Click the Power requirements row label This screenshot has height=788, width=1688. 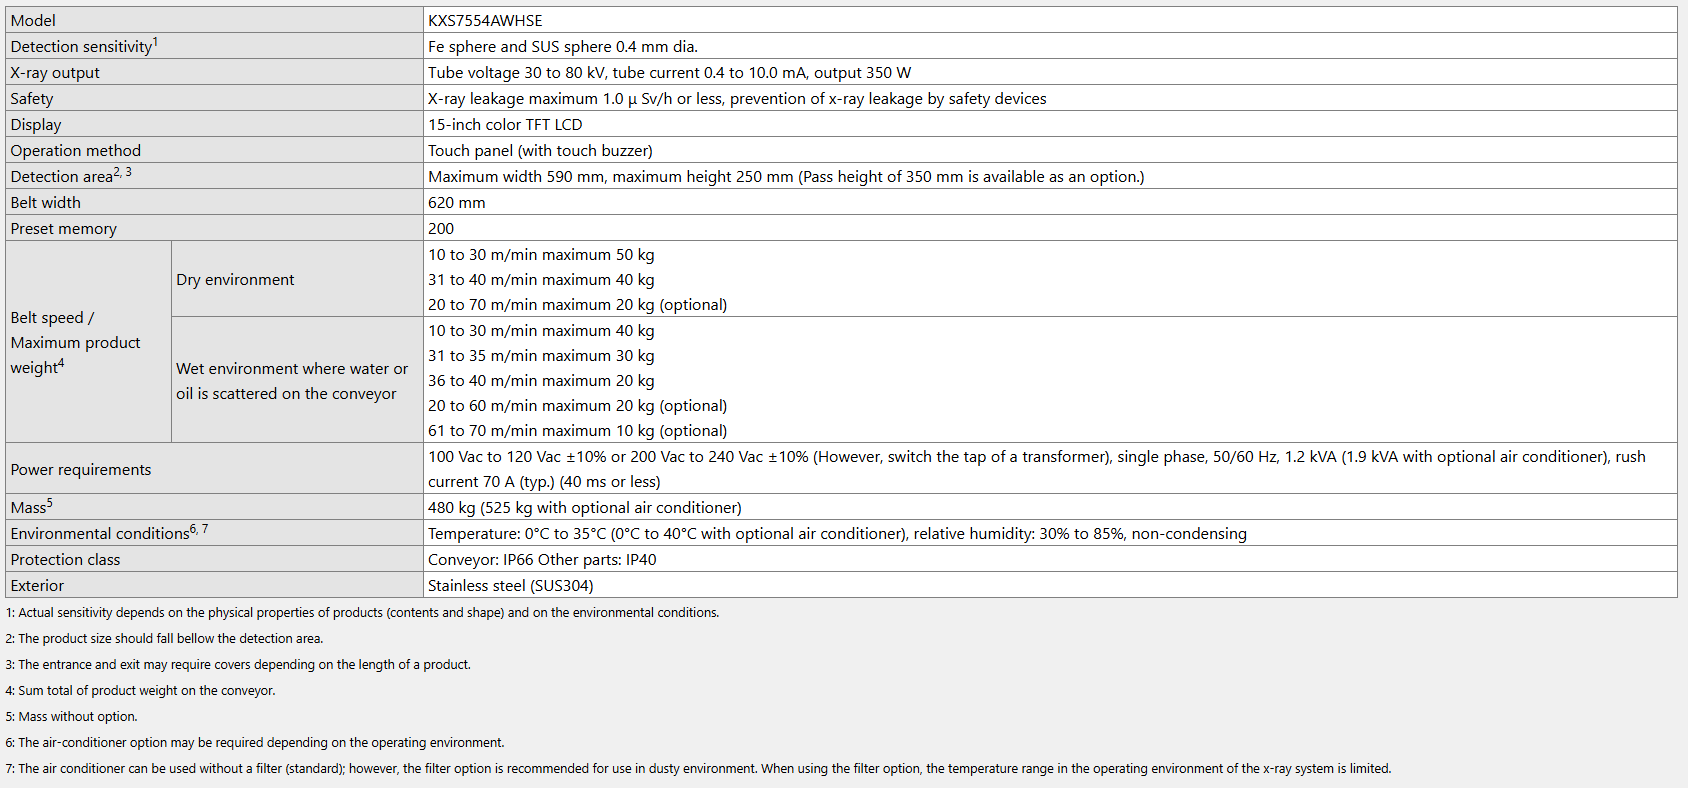point(81,469)
